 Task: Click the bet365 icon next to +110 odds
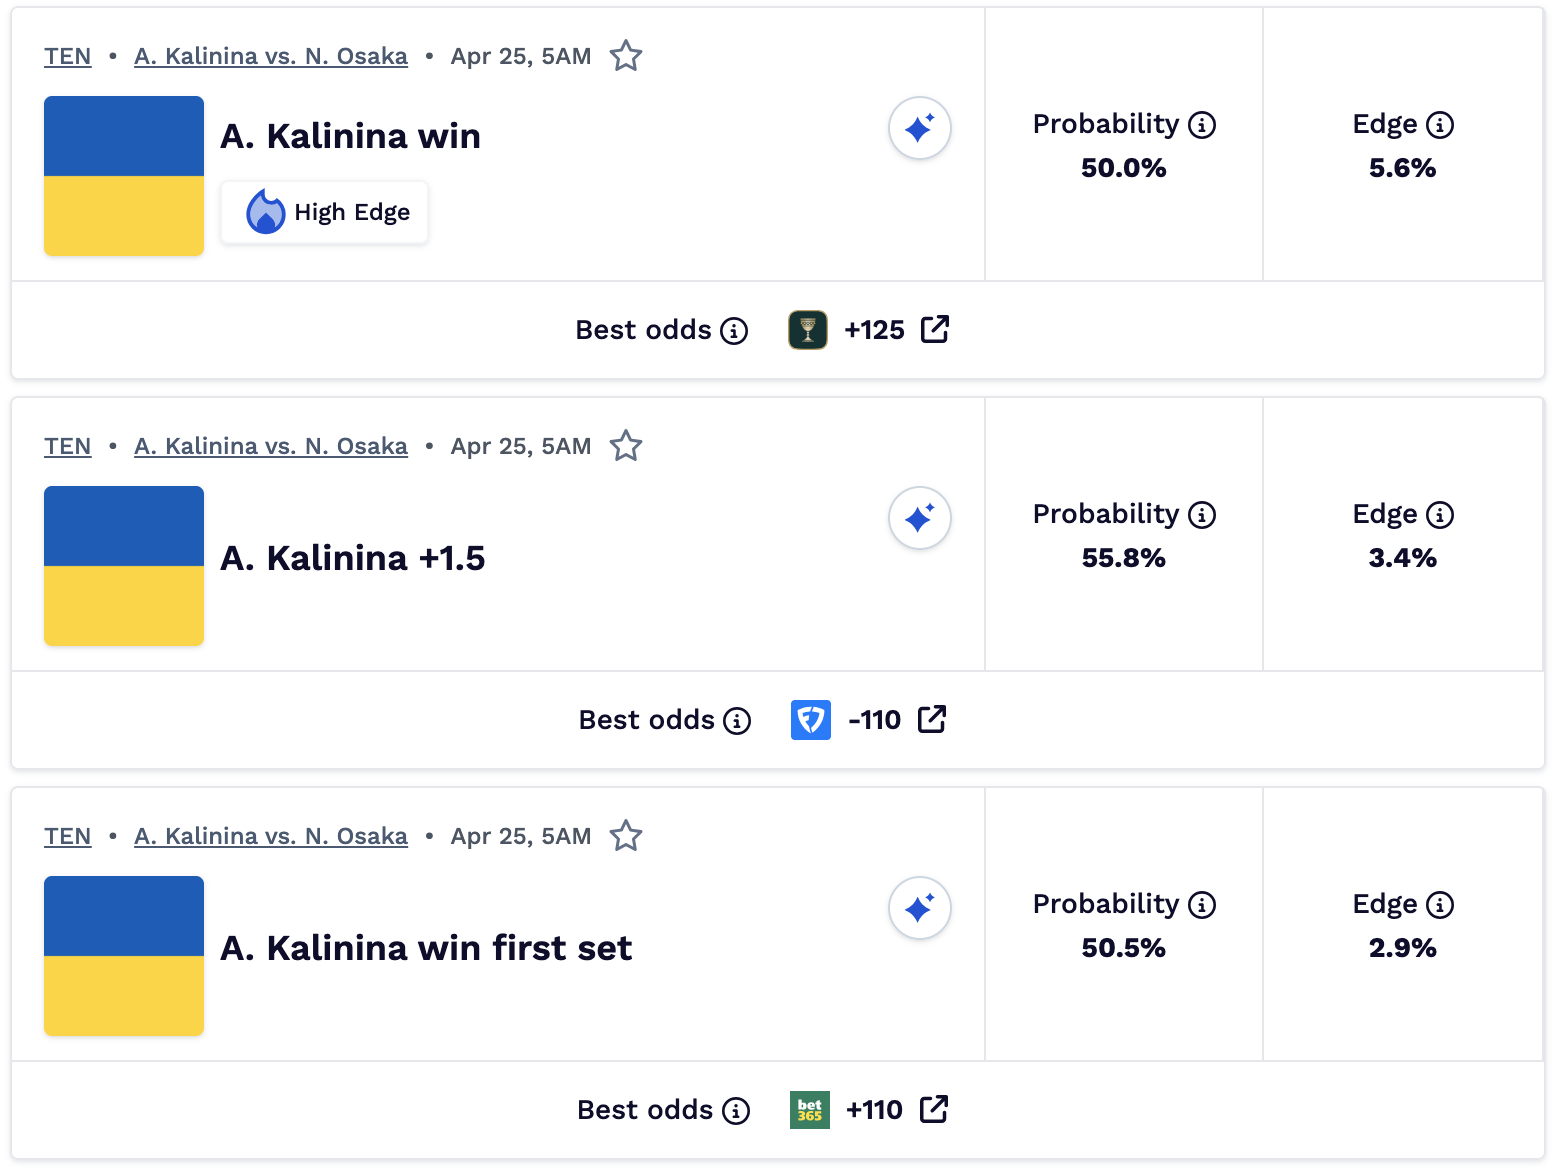pos(808,1109)
